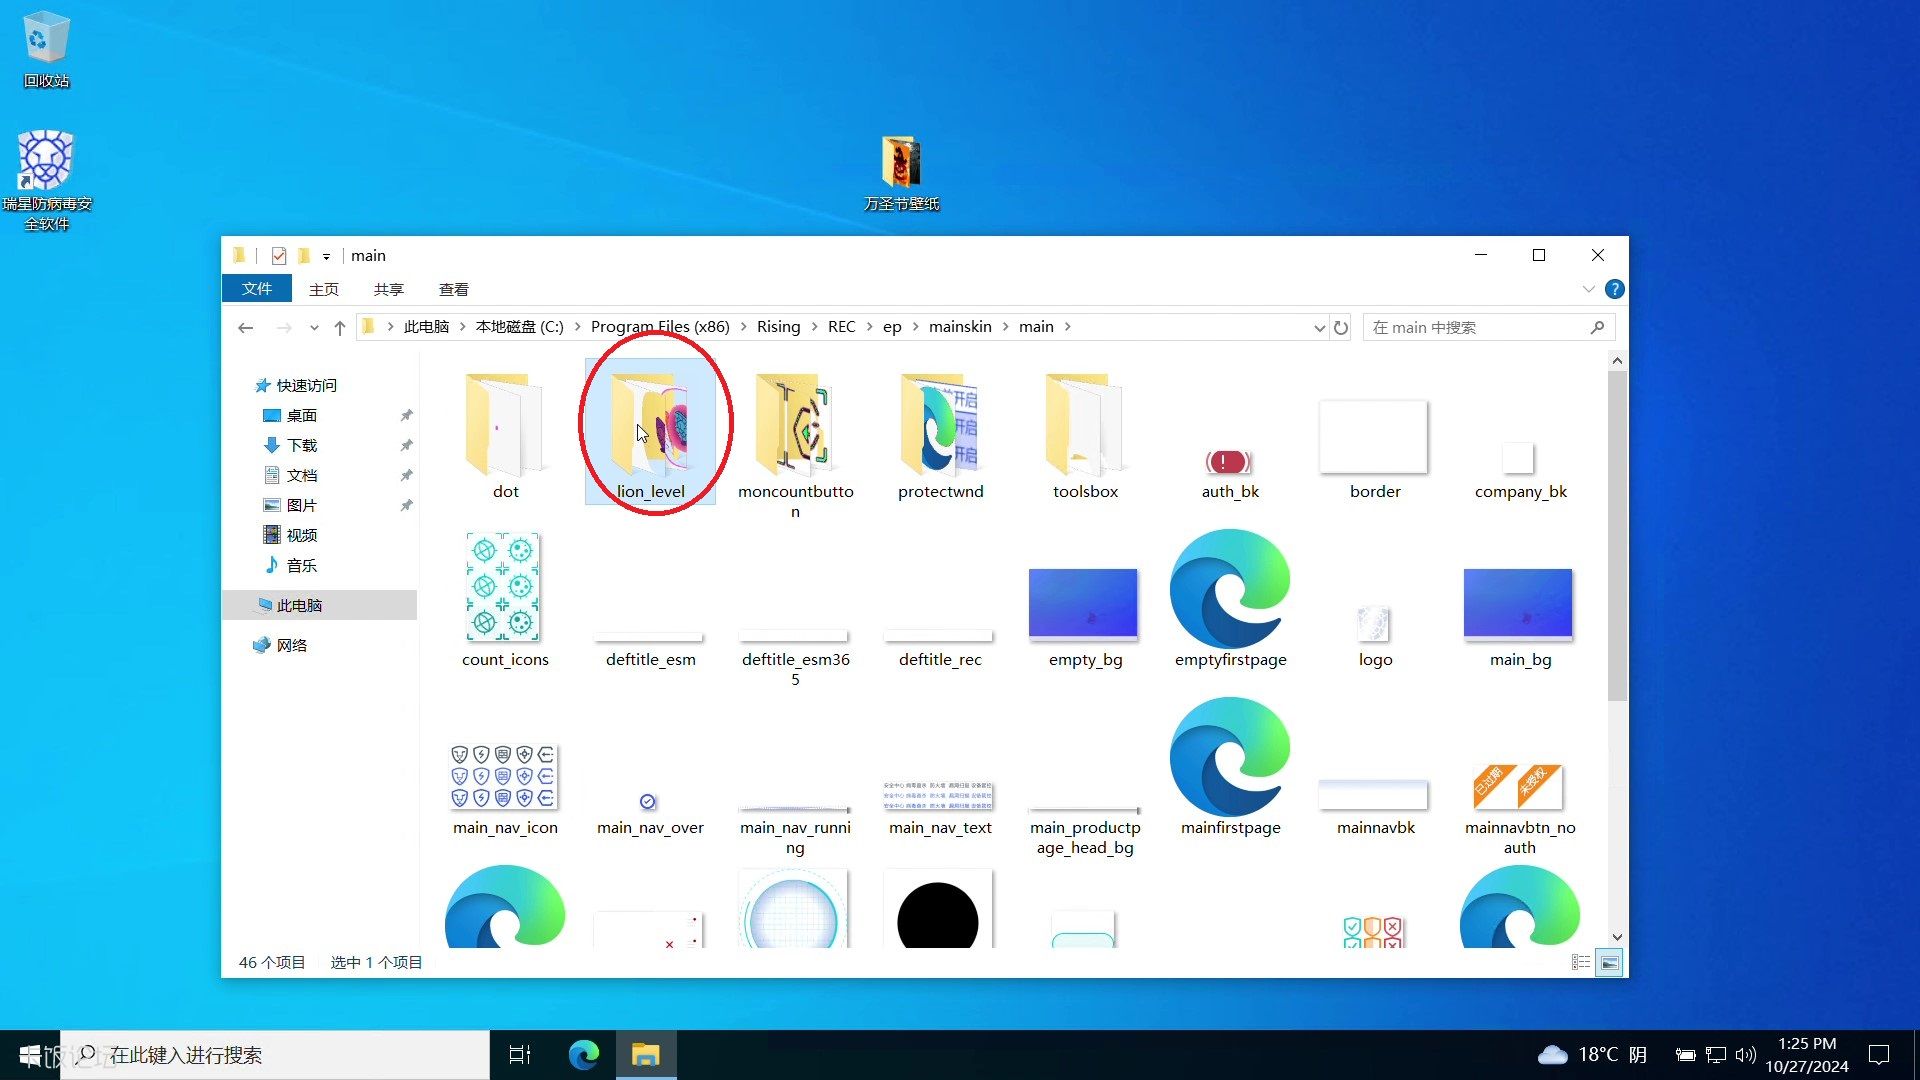Click mainskin in the breadcrumb path
This screenshot has width=1920, height=1080.
[x=960, y=327]
